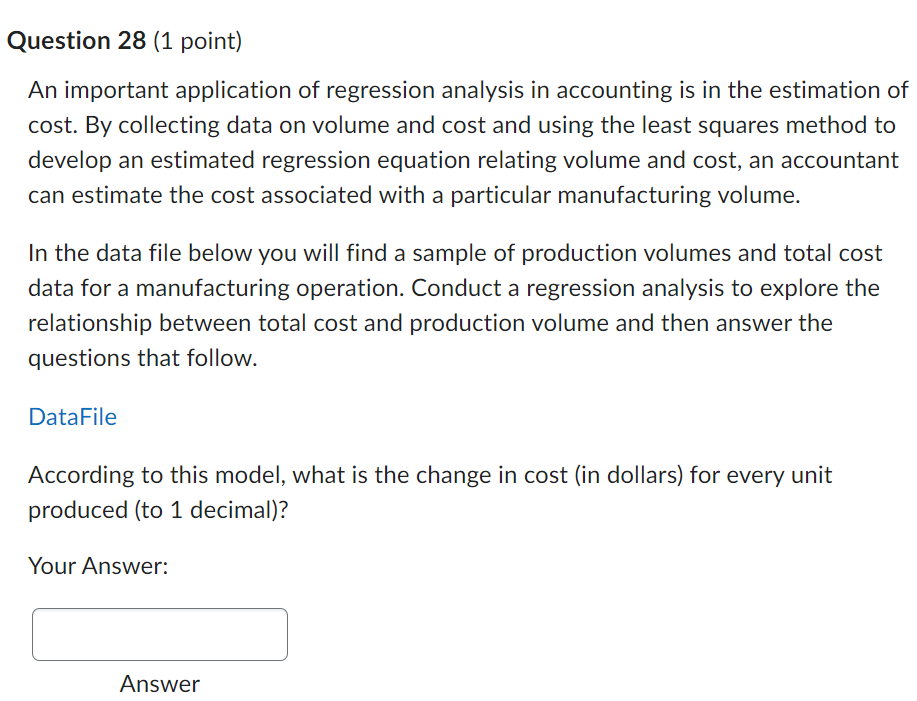Click the Your Answer input box
This screenshot has height=701, width=917.
[160, 634]
